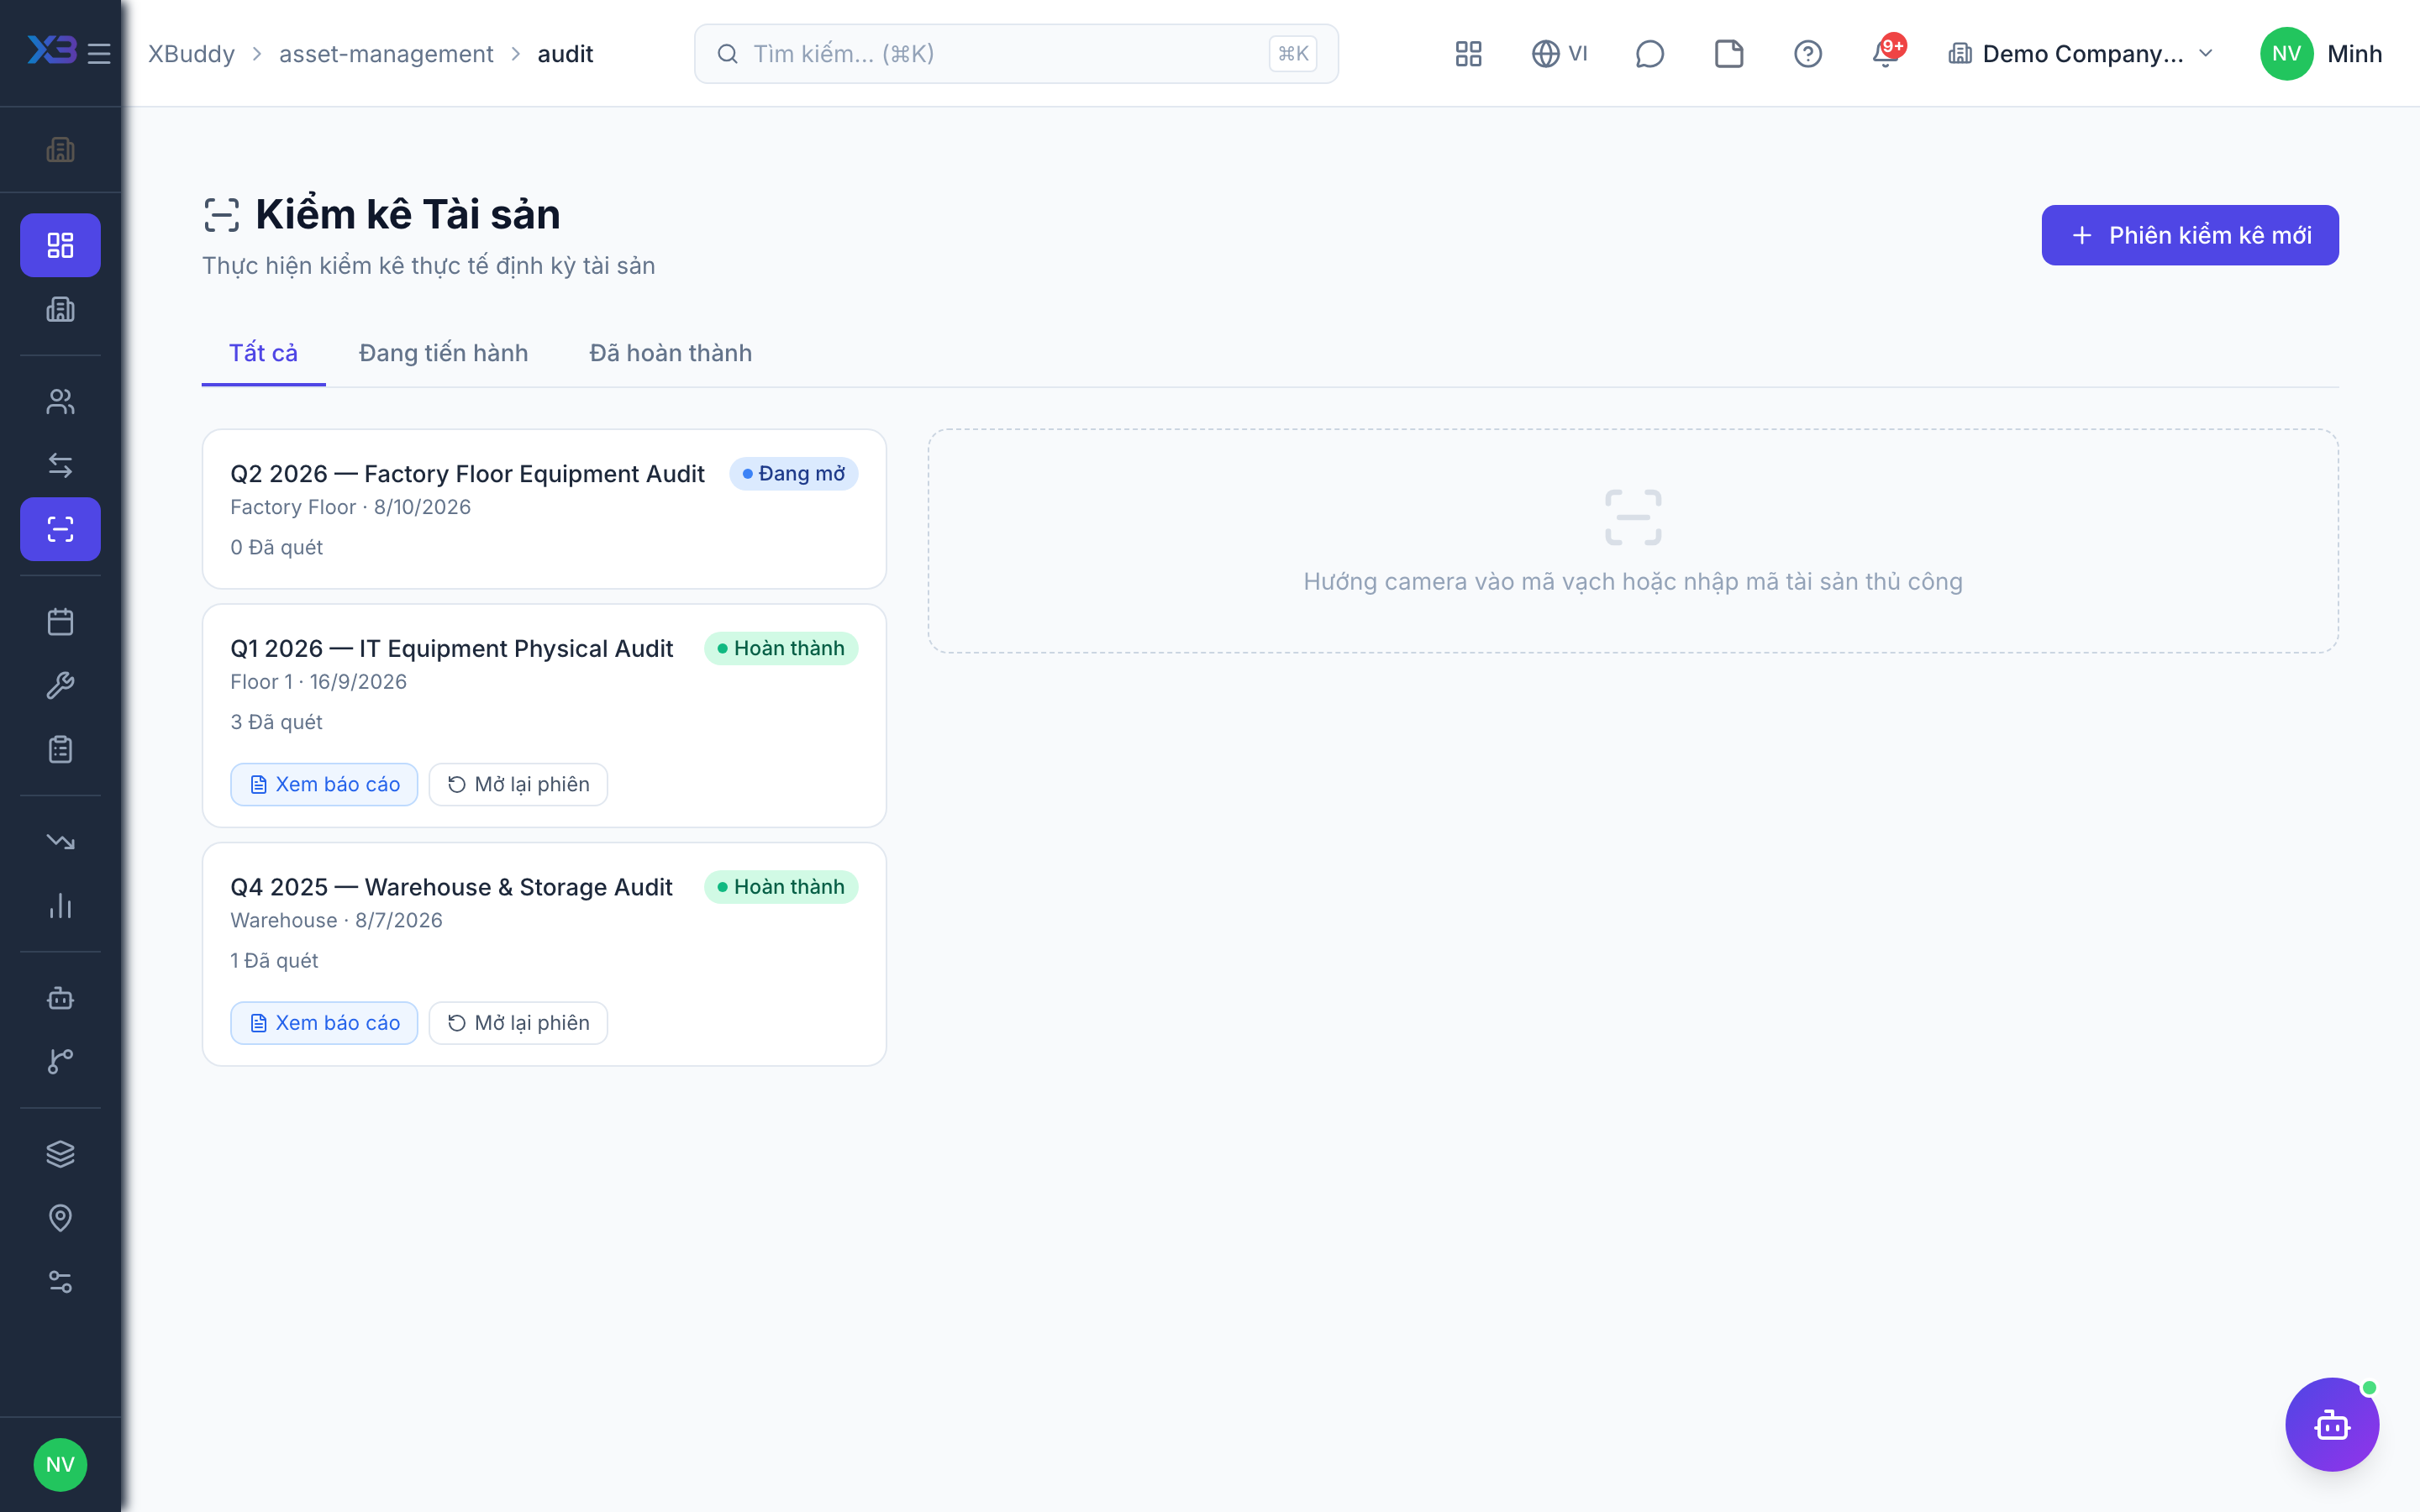The image size is (2420, 1512).
Task: Open Q1 2026 IT Equipment Physical Audit card
Action: [x=544, y=715]
